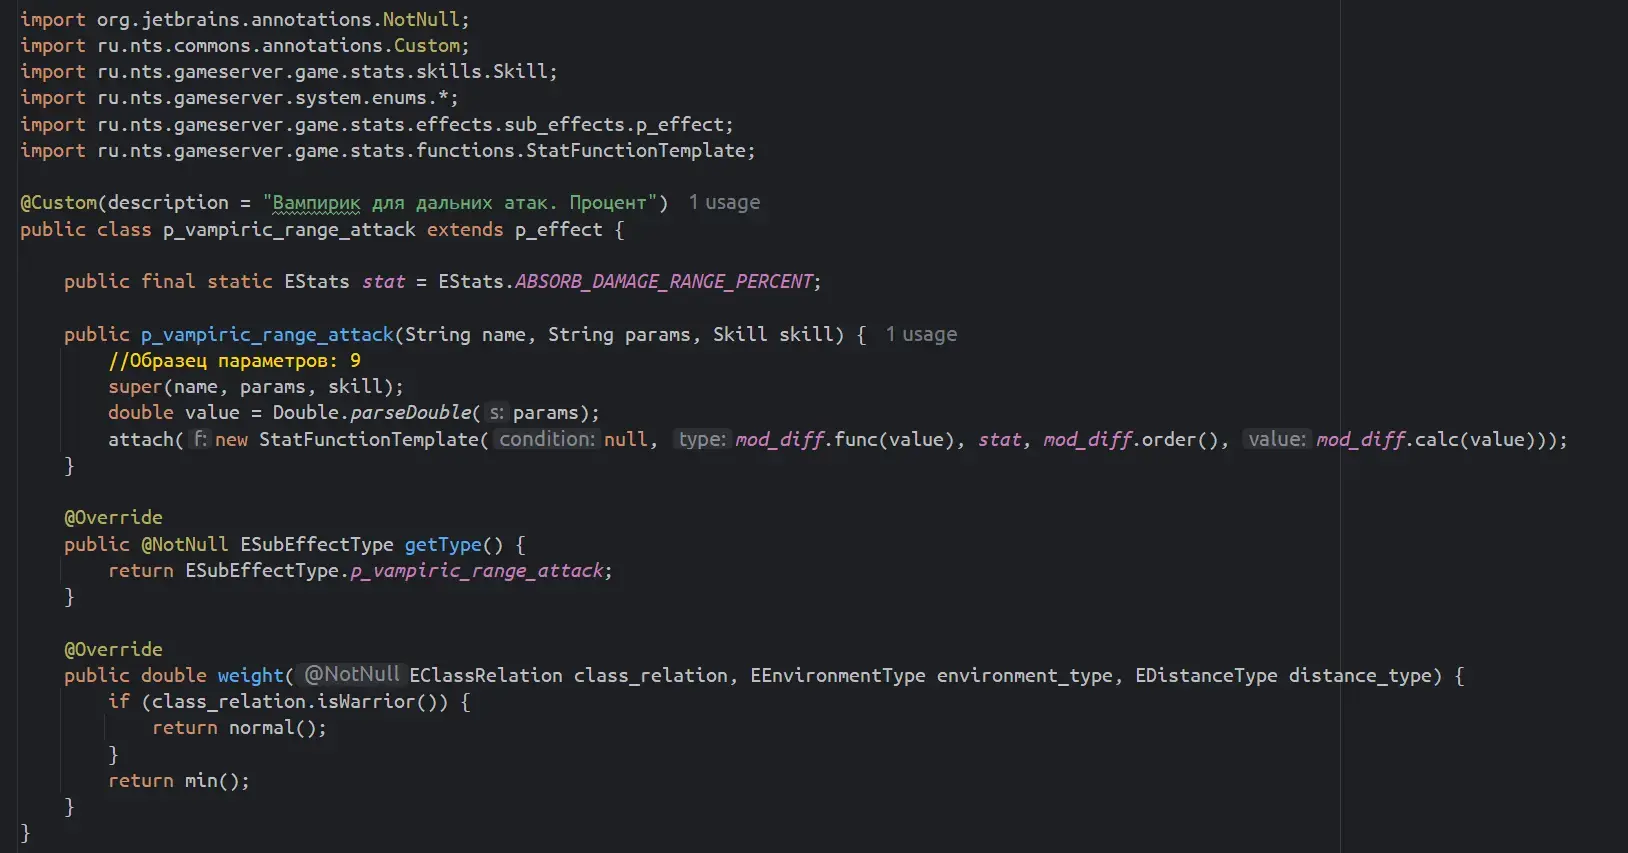
Task: Click the '1 usage' hint after the constructor signature
Action: pos(921,335)
